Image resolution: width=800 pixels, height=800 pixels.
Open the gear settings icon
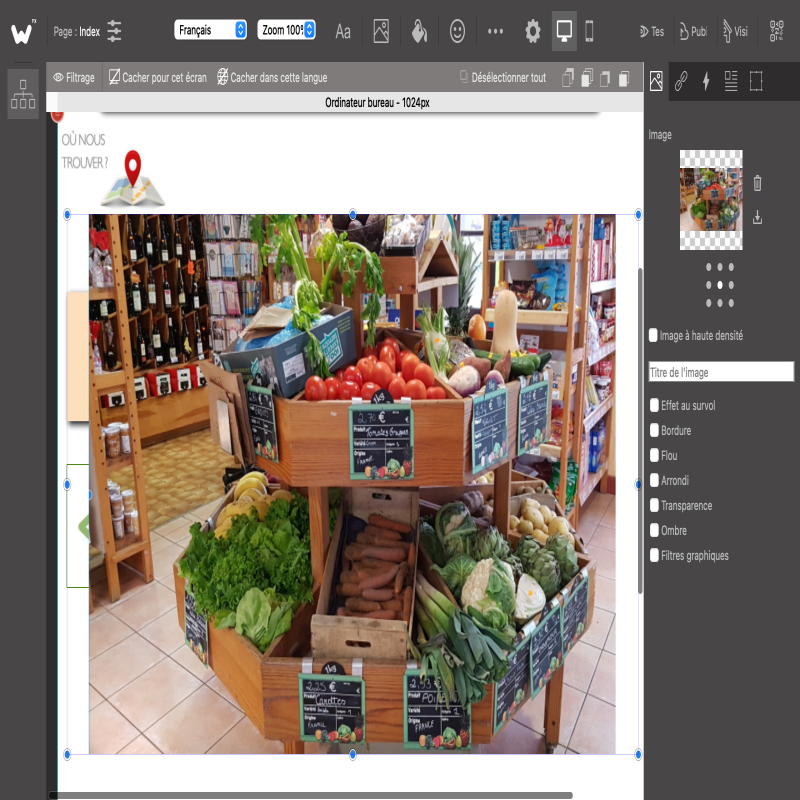(533, 31)
